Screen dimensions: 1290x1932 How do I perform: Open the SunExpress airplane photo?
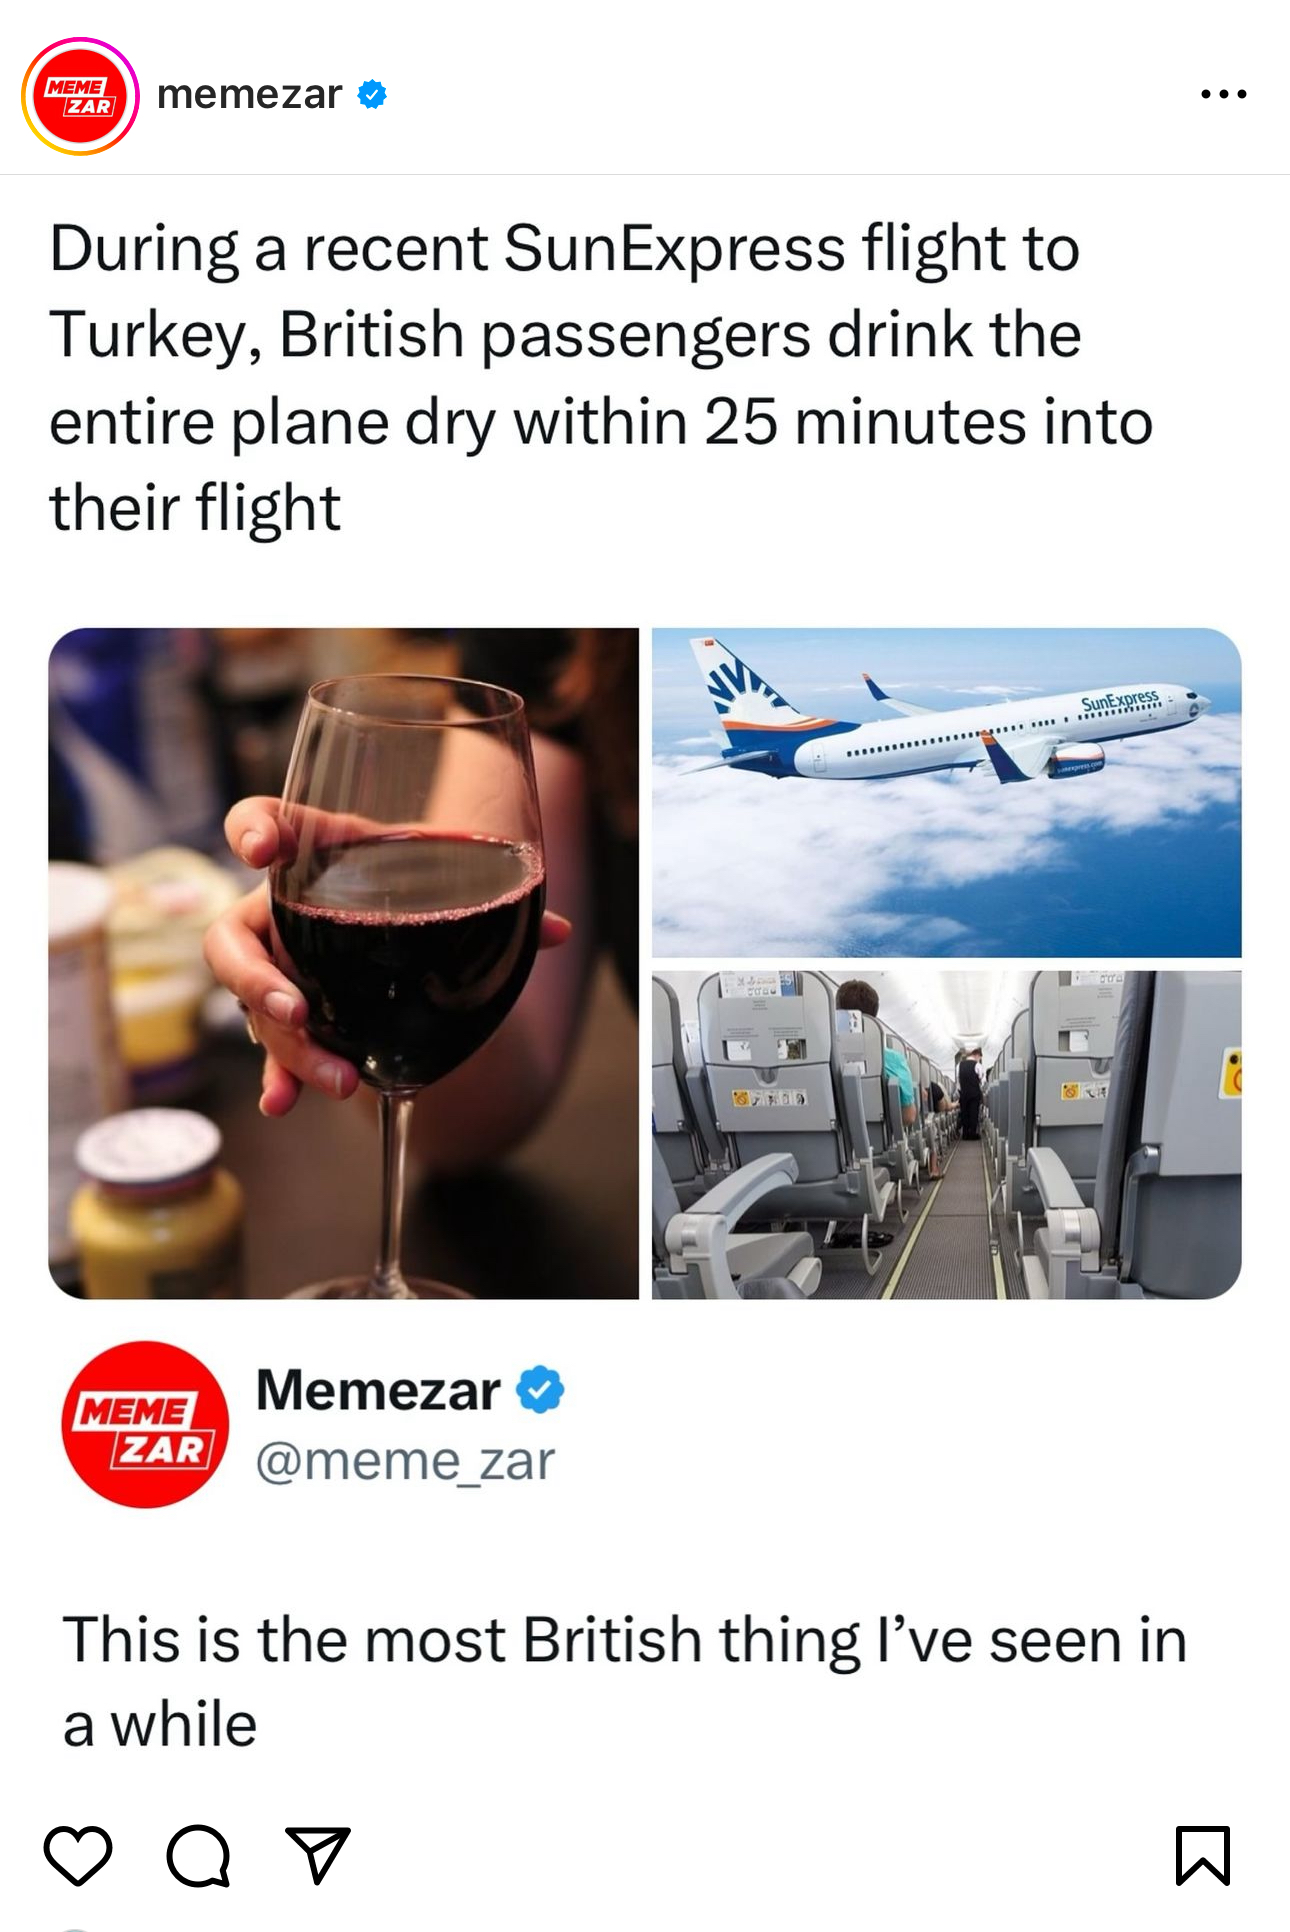946,792
